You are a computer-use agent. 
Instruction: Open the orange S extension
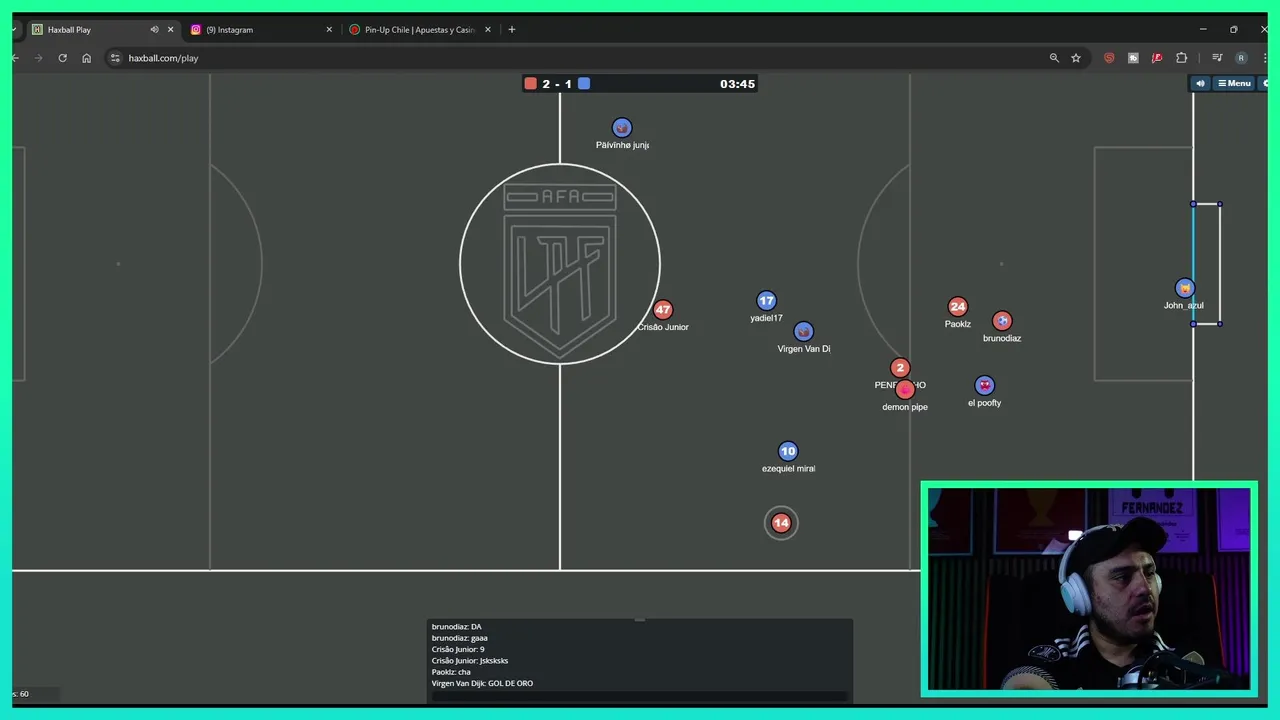tap(1109, 58)
